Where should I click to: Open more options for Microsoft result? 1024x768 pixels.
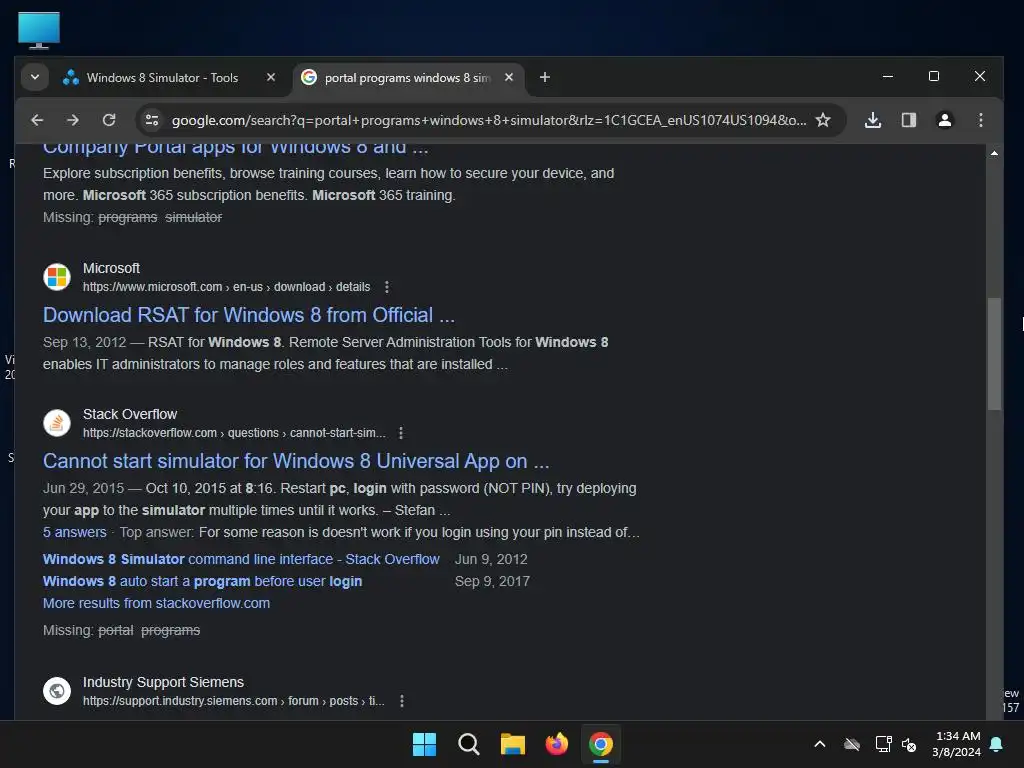tap(387, 287)
